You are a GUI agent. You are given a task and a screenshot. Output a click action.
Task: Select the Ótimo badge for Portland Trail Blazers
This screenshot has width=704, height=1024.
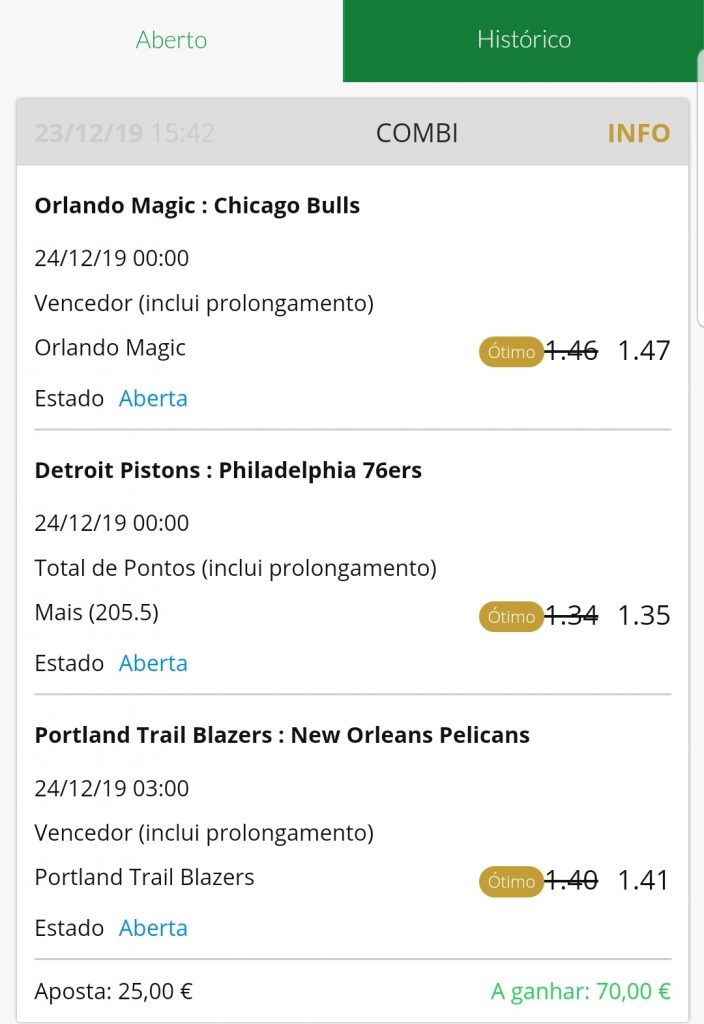pyautogui.click(x=511, y=882)
